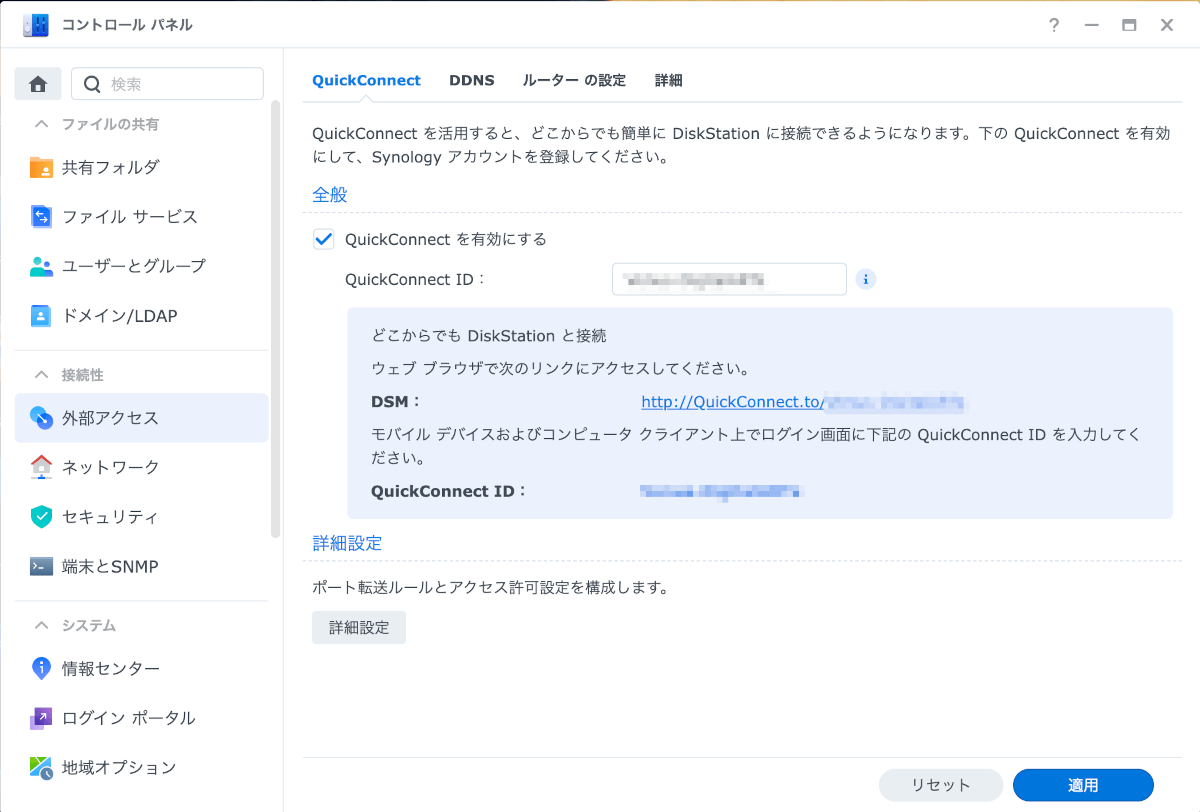Click the 詳細設定 section heading text
This screenshot has width=1200, height=812.
pos(347,544)
